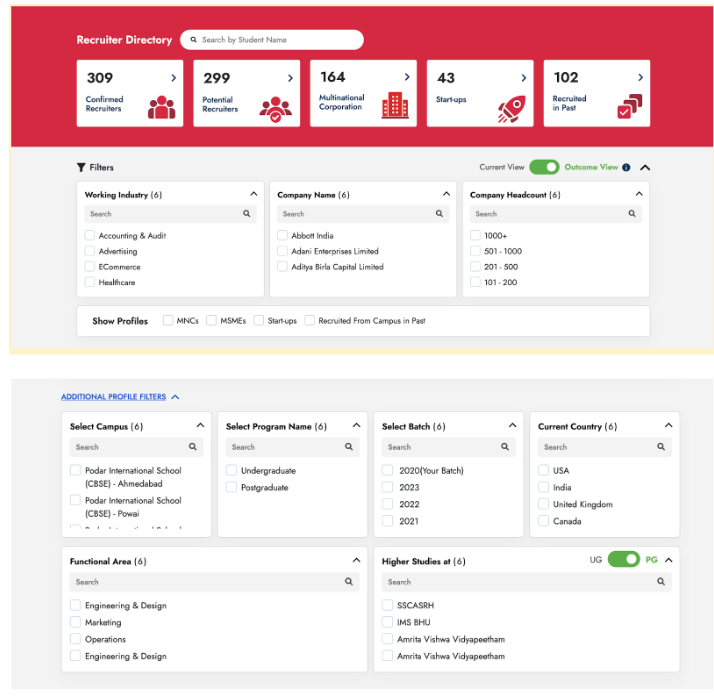Click the Multinational Corporation building icon
Viewport: 714px width, 700px height.
pos(395,105)
